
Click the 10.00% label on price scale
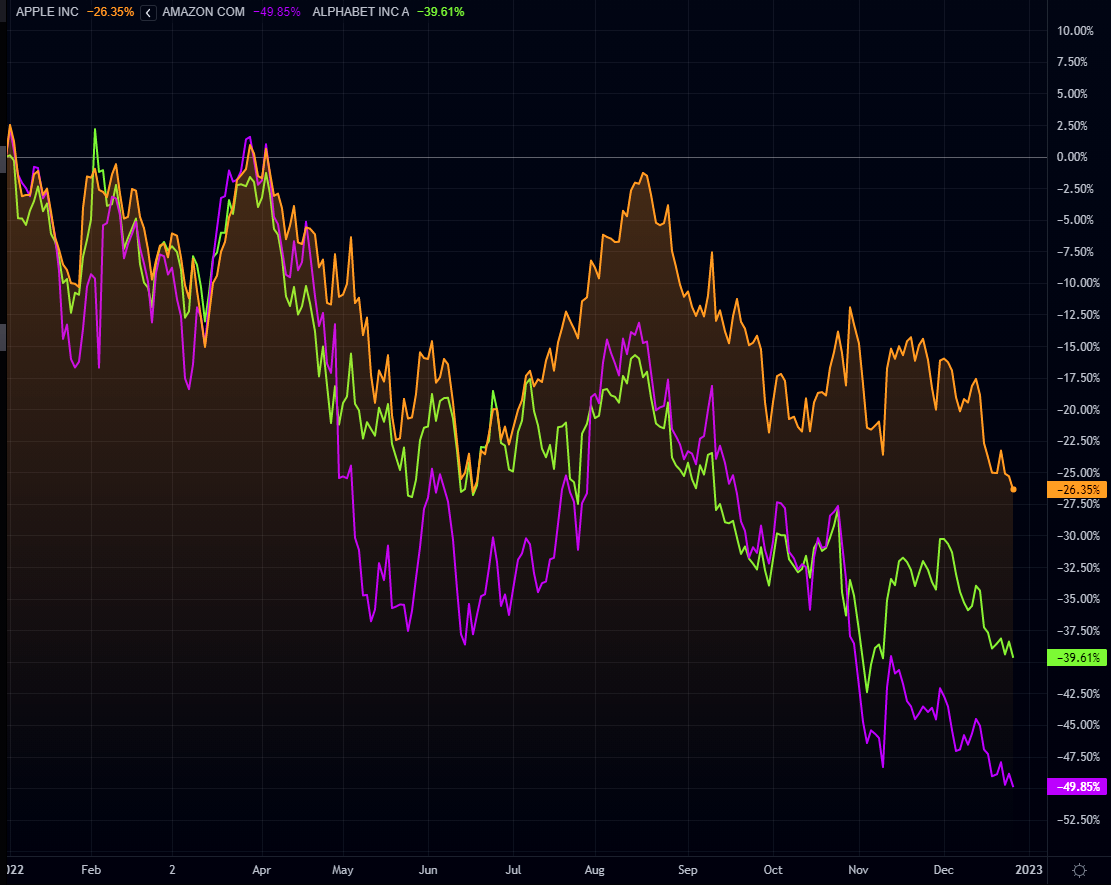point(1075,30)
